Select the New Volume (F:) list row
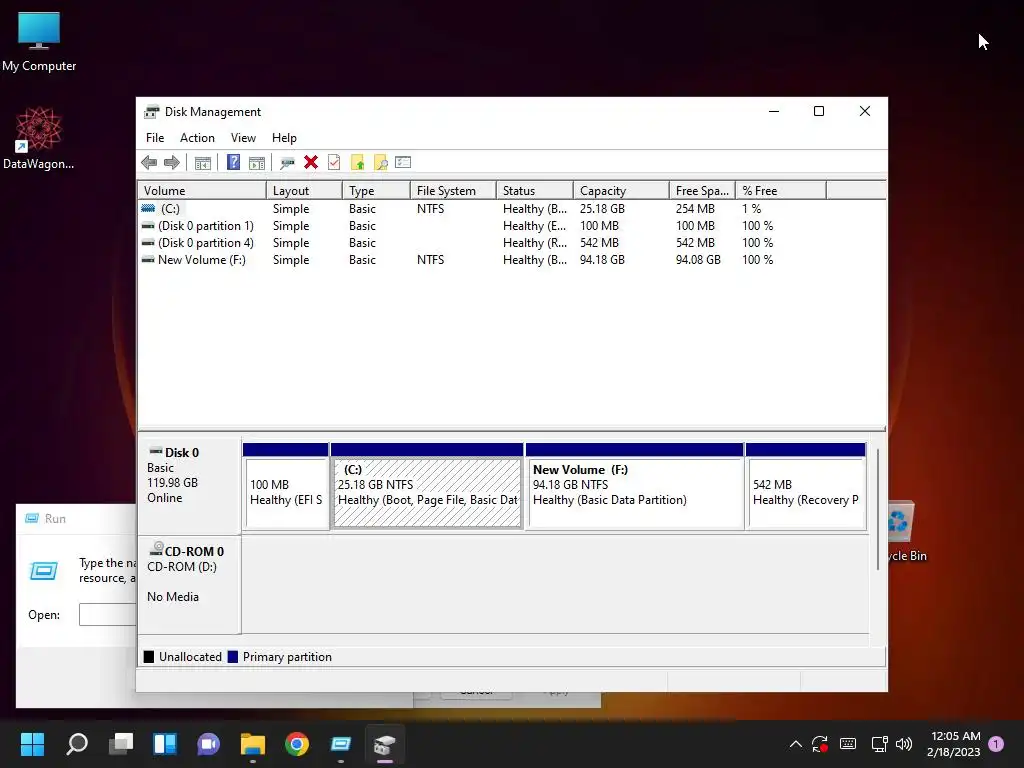This screenshot has height=768, width=1024. (x=482, y=260)
